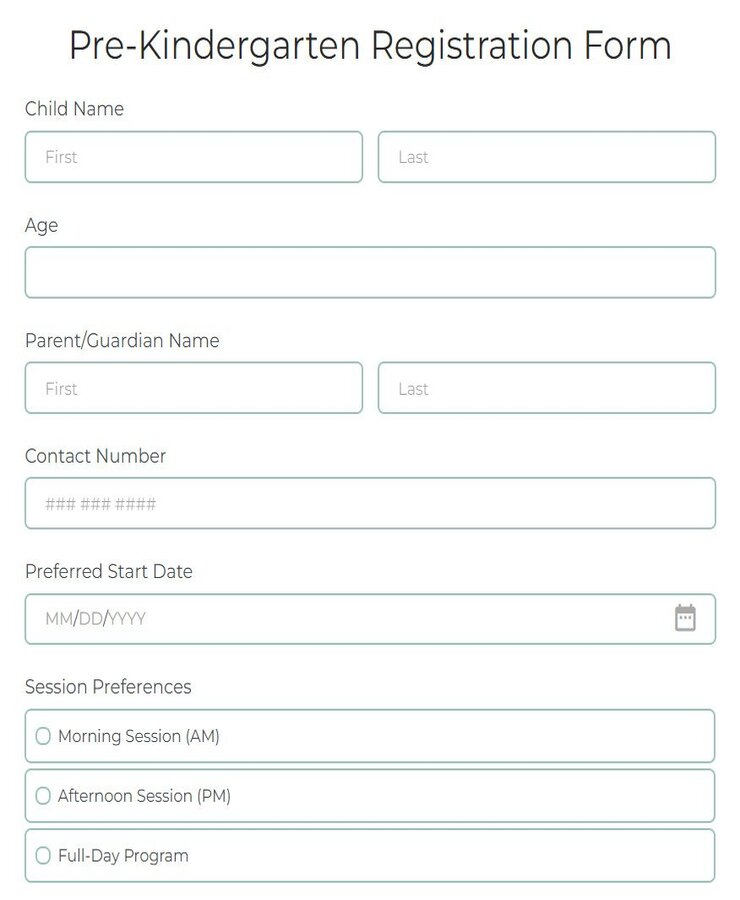Open the date picker calendar icon
Image resolution: width=740 pixels, height=900 pixels.
[x=686, y=618]
